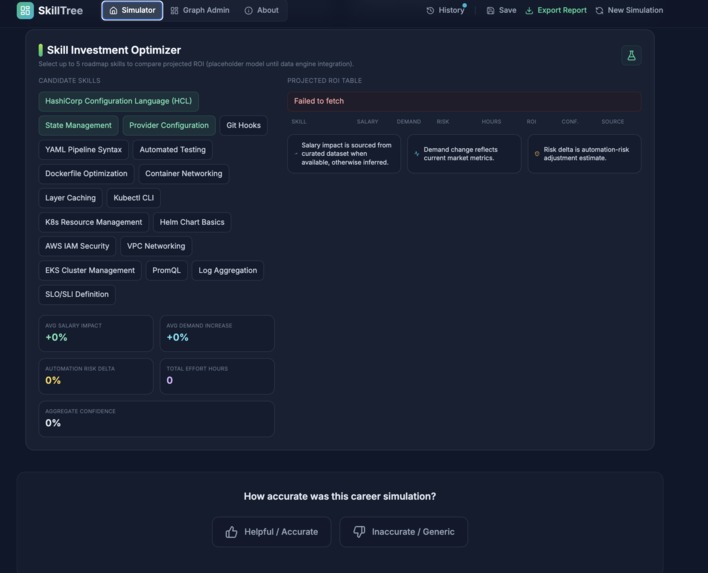708x573 pixels.
Task: Click the HOURS column header
Action: click(x=491, y=121)
